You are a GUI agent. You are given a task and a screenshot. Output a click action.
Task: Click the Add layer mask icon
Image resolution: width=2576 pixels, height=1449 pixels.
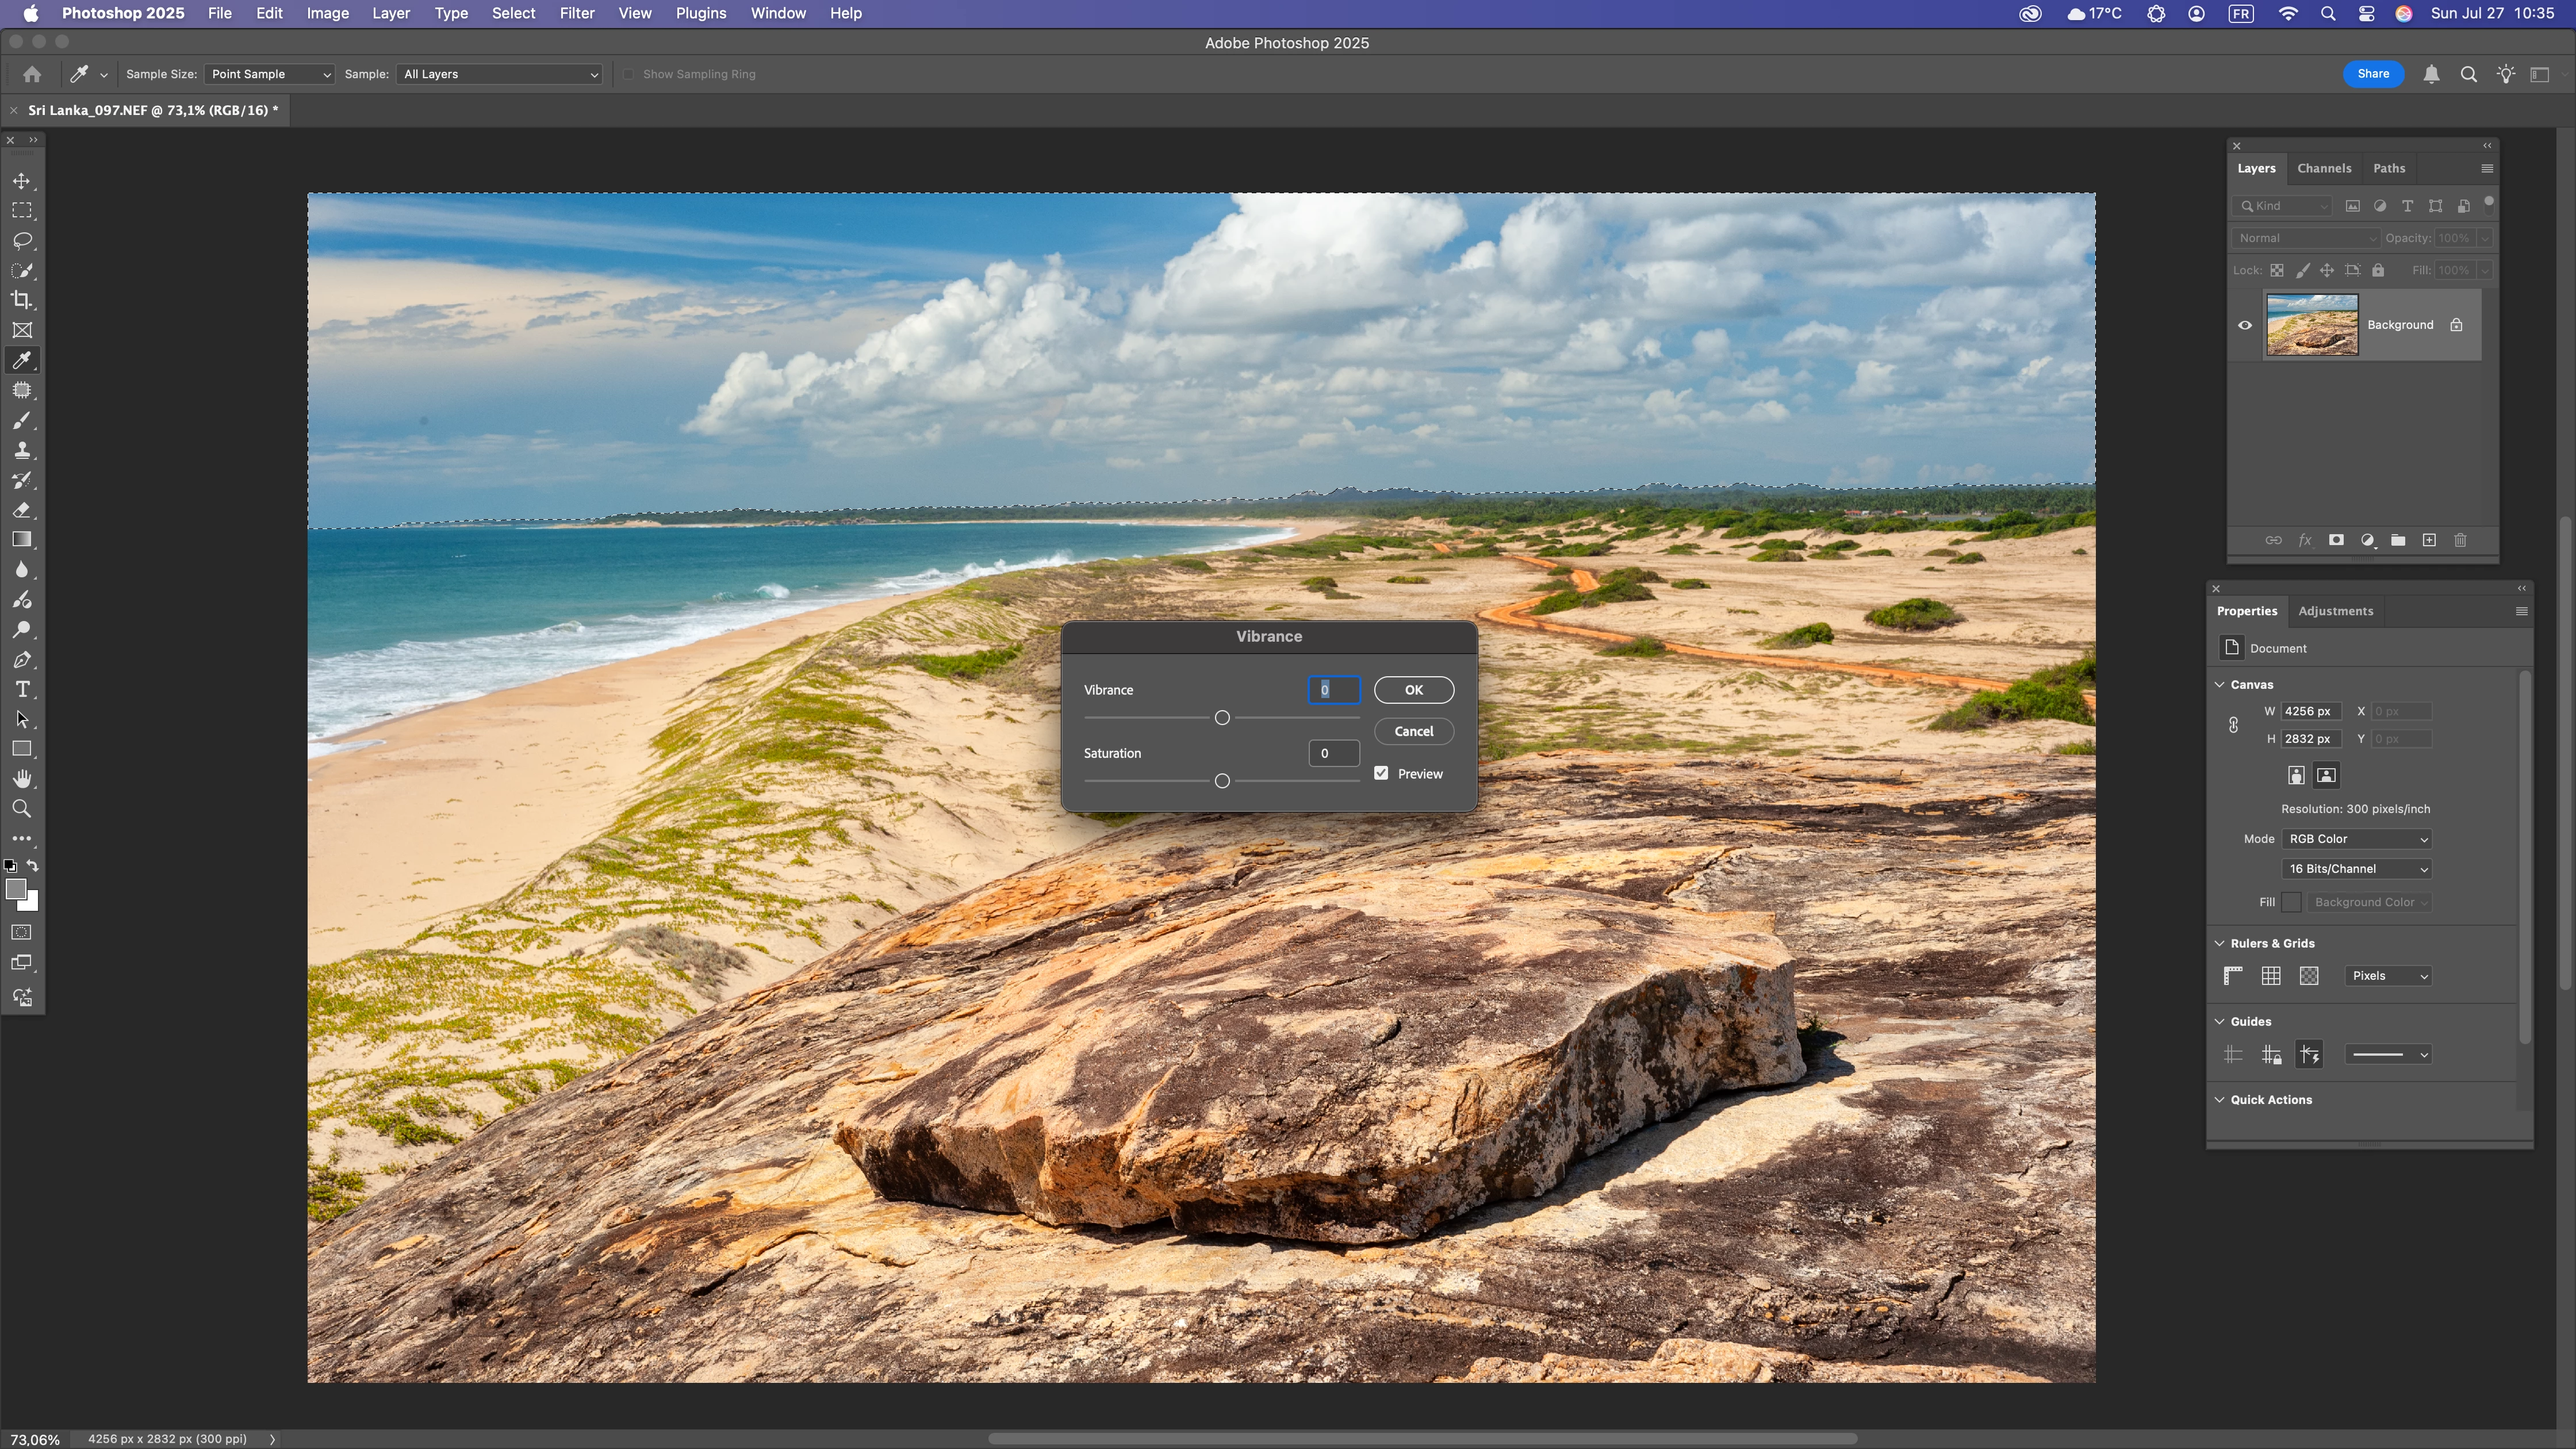point(2336,540)
